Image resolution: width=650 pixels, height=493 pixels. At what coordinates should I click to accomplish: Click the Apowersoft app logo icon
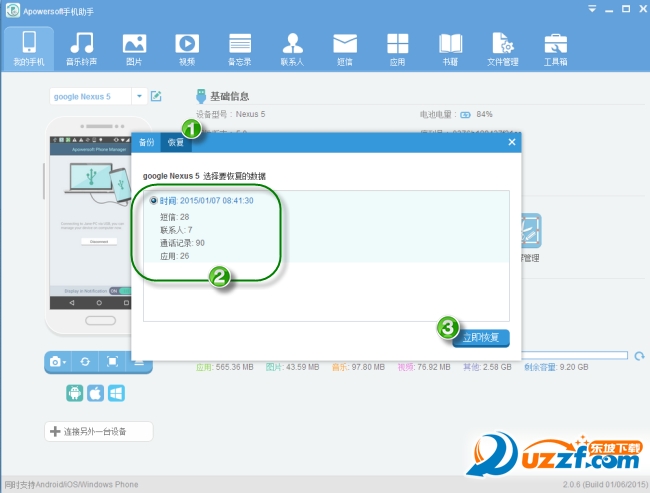pos(12,10)
